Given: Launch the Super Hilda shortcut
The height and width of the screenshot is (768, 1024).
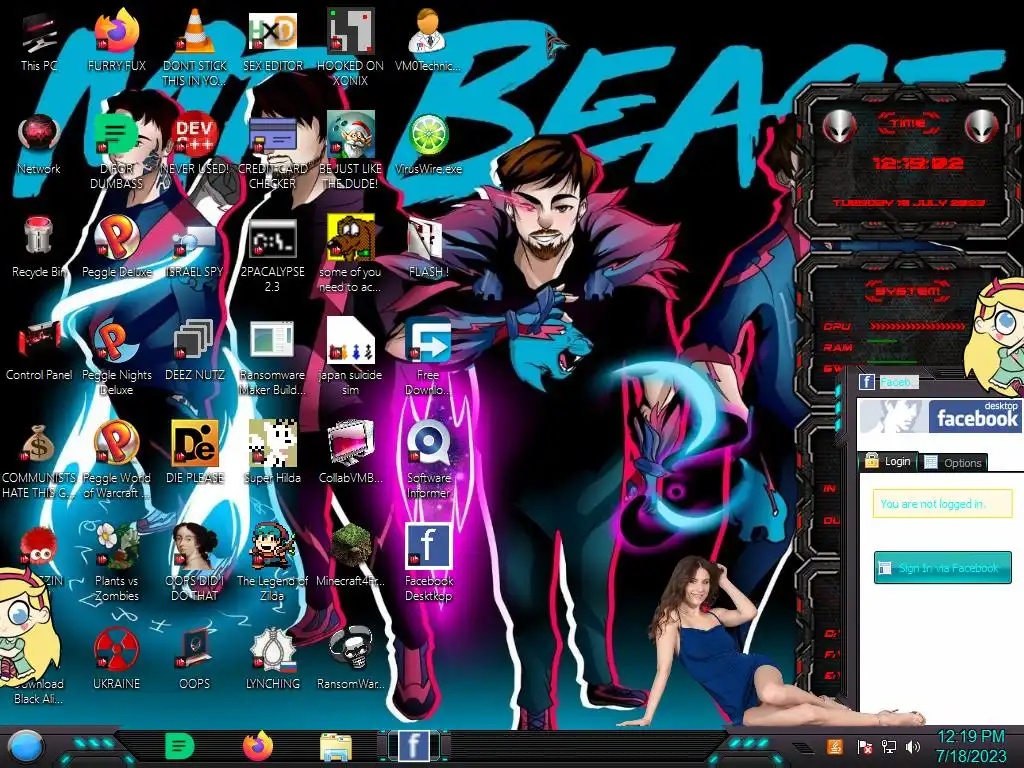Looking at the screenshot, I should point(272,444).
